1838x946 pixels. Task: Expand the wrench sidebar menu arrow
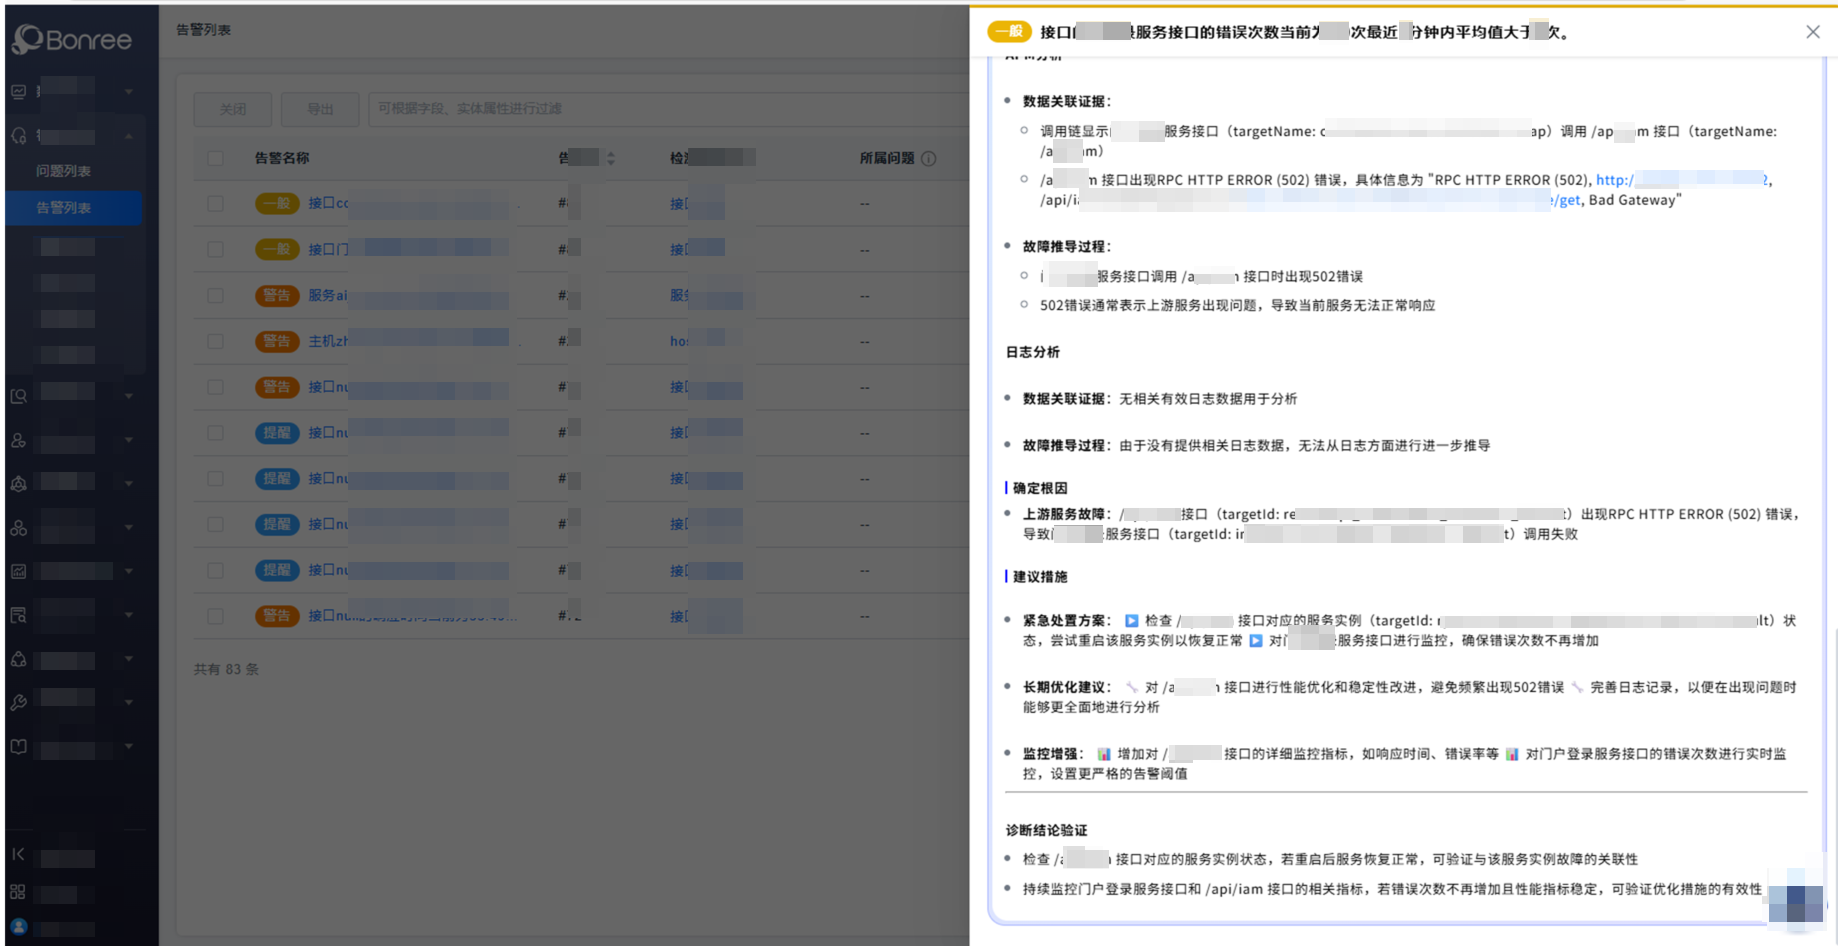[128, 702]
